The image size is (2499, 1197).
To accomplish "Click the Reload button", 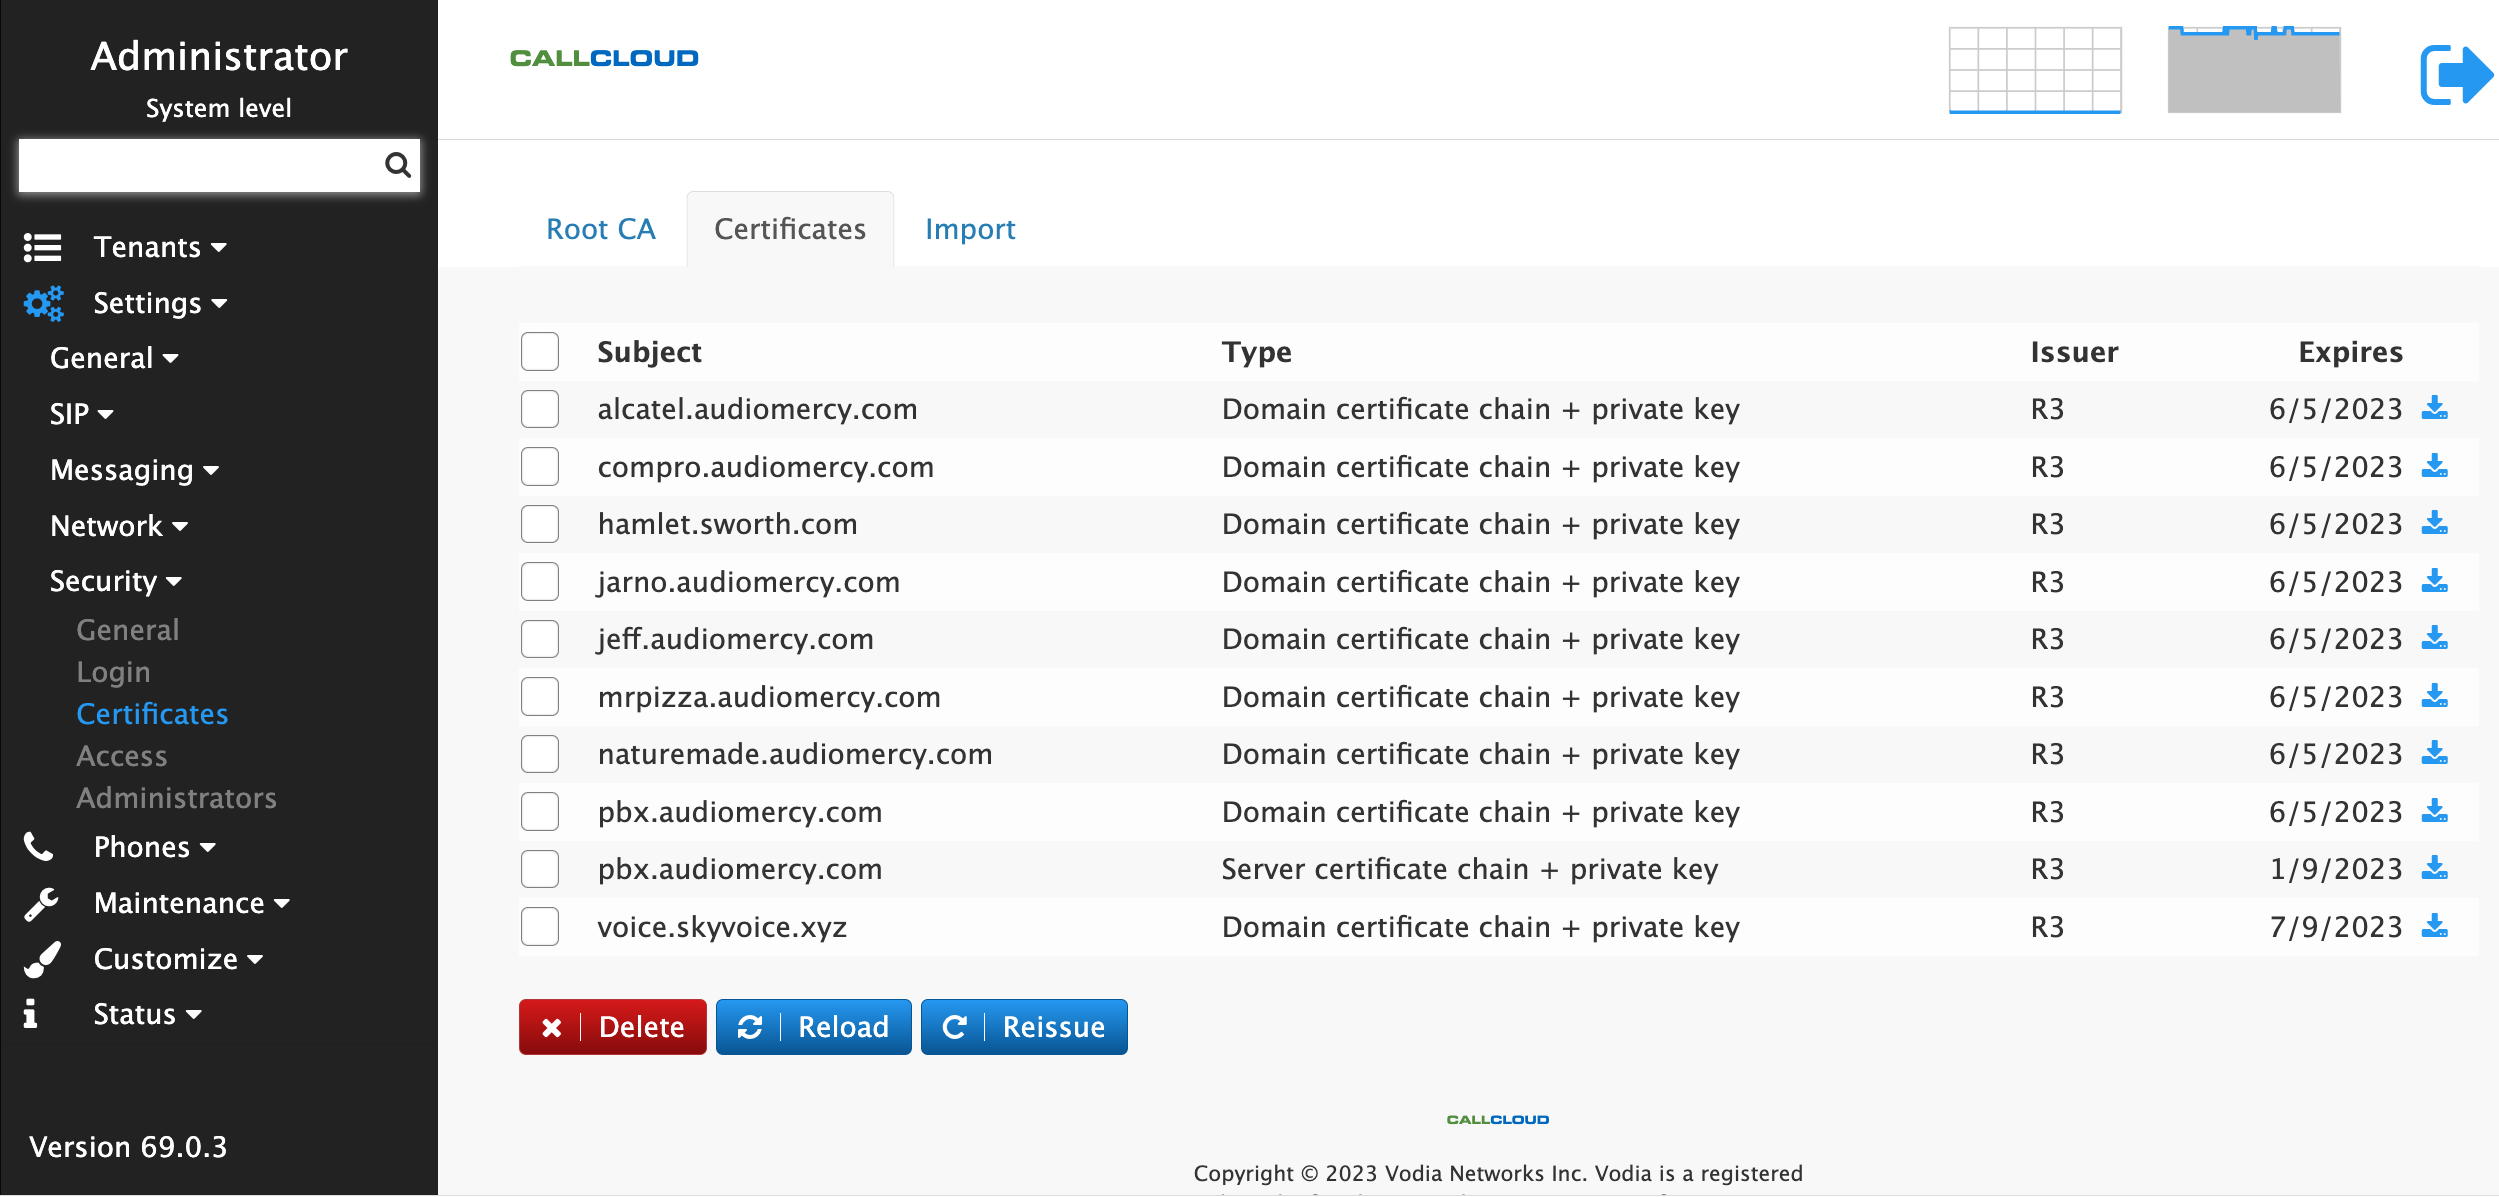I will pyautogui.click(x=813, y=1027).
